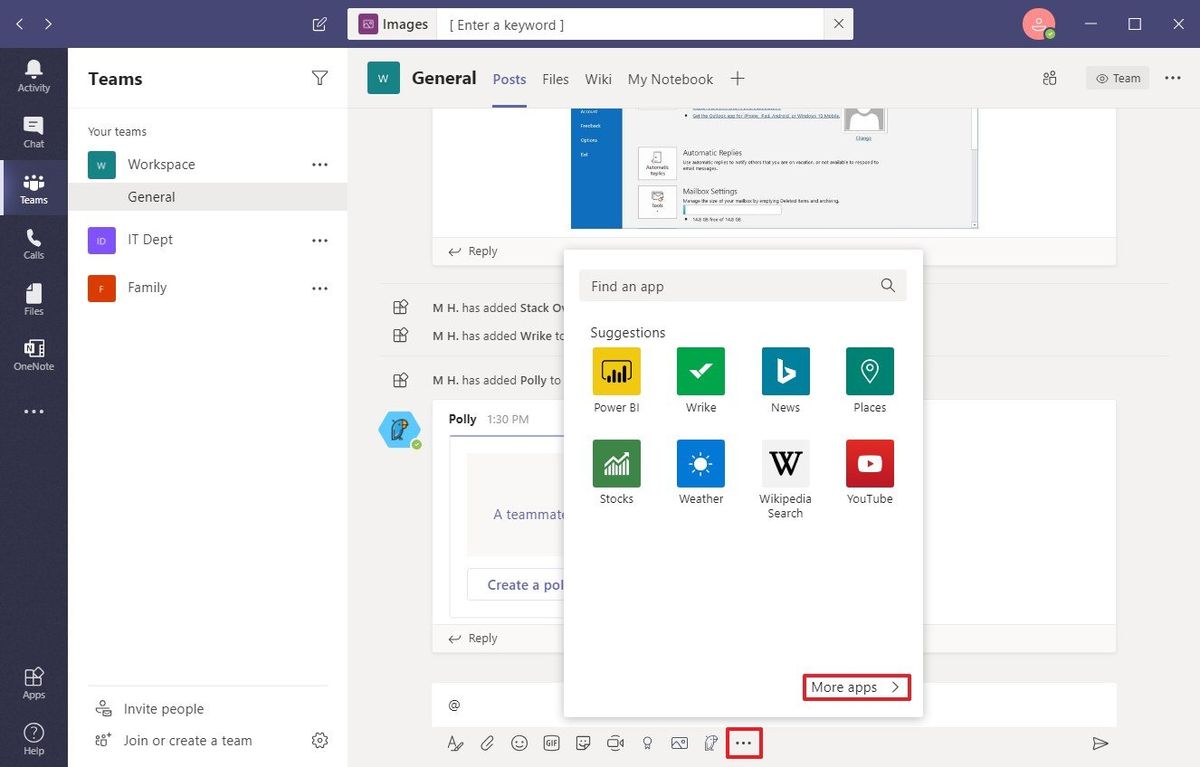The height and width of the screenshot is (767, 1200).
Task: Open the Wiki tab
Action: [598, 79]
